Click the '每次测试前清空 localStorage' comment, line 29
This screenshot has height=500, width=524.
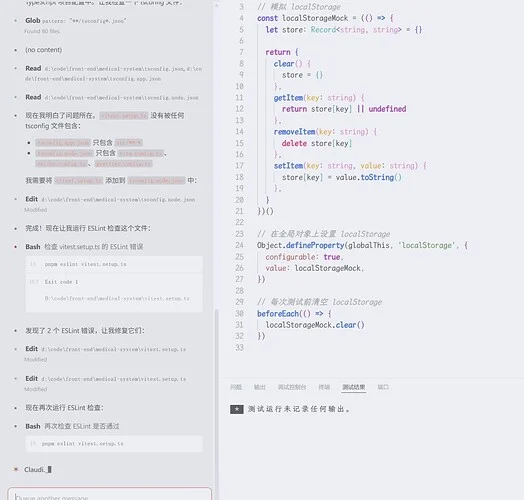coord(319,302)
